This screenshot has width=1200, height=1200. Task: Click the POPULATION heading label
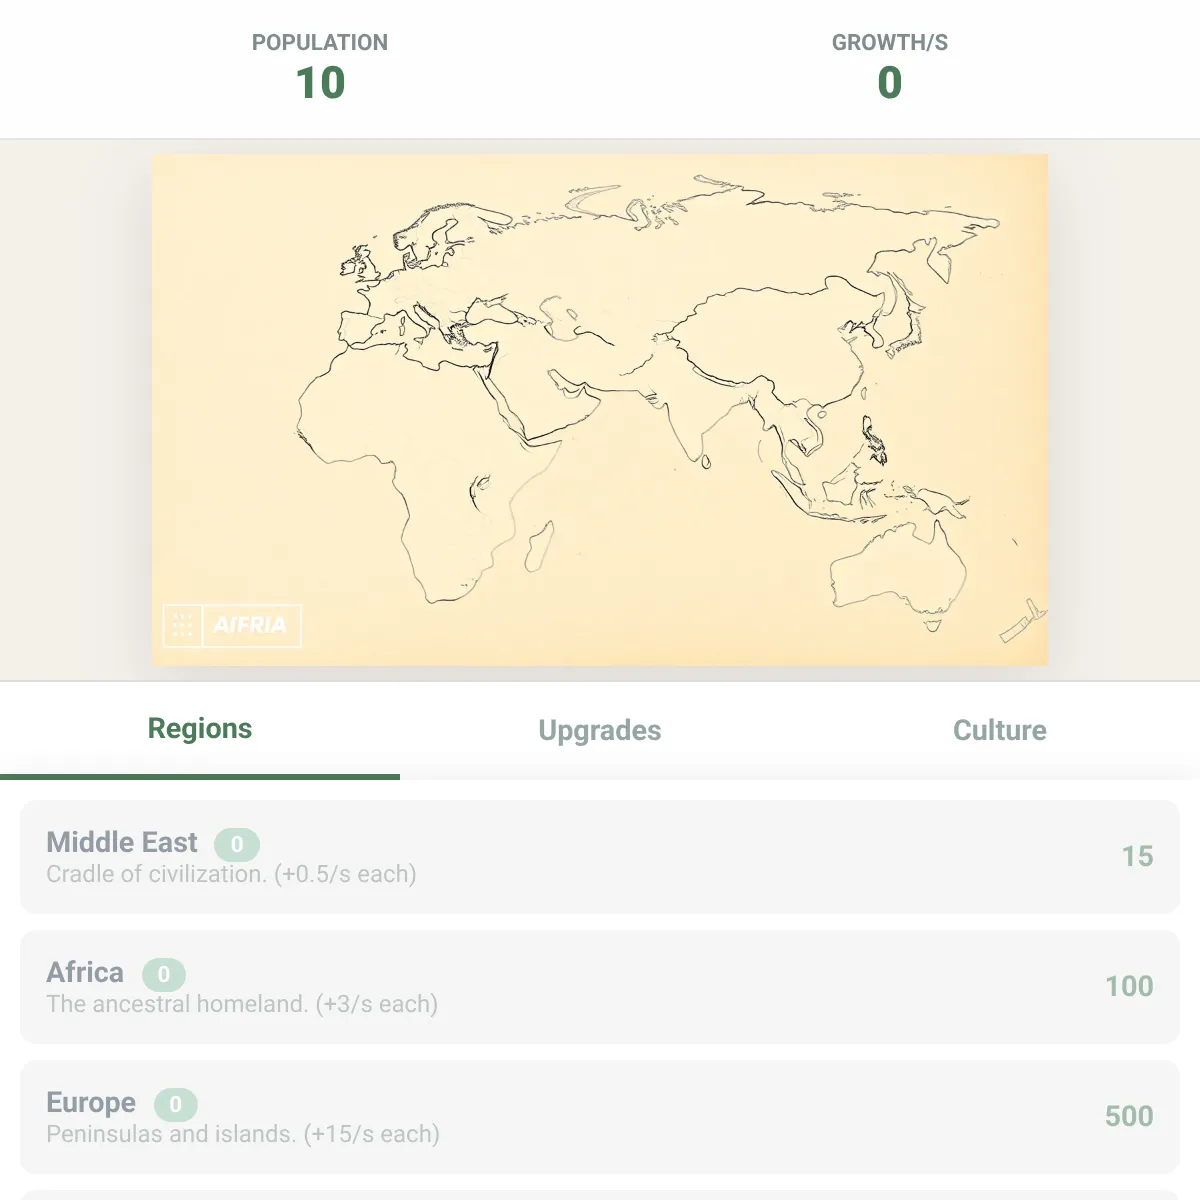(x=320, y=43)
